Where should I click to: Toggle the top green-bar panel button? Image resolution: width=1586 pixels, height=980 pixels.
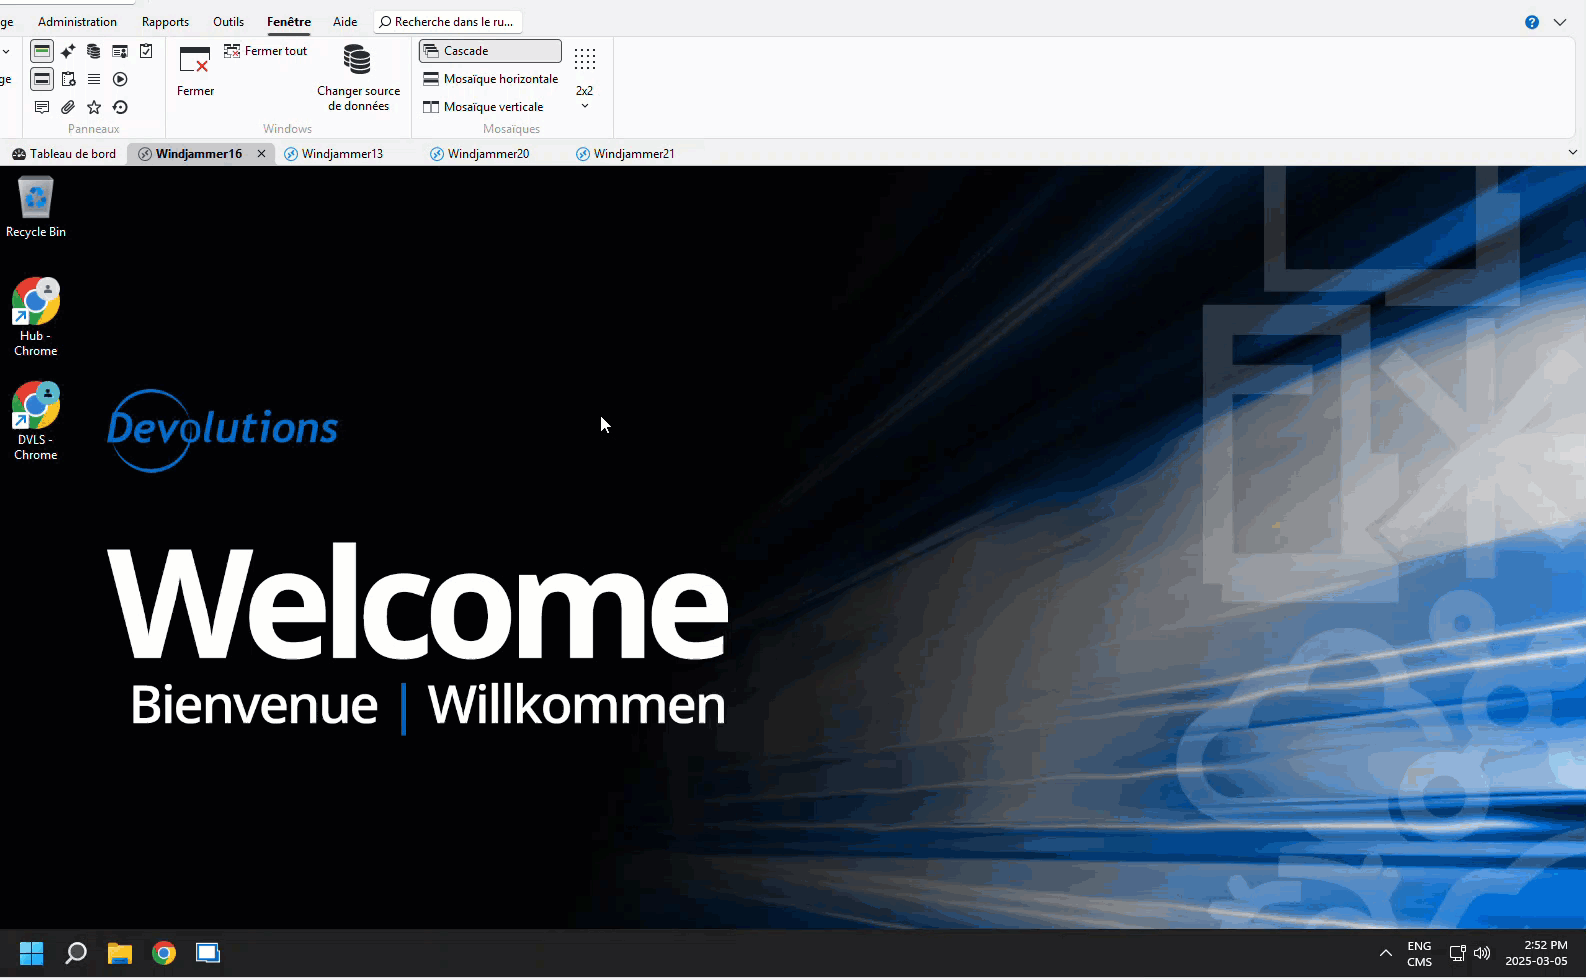pos(42,51)
